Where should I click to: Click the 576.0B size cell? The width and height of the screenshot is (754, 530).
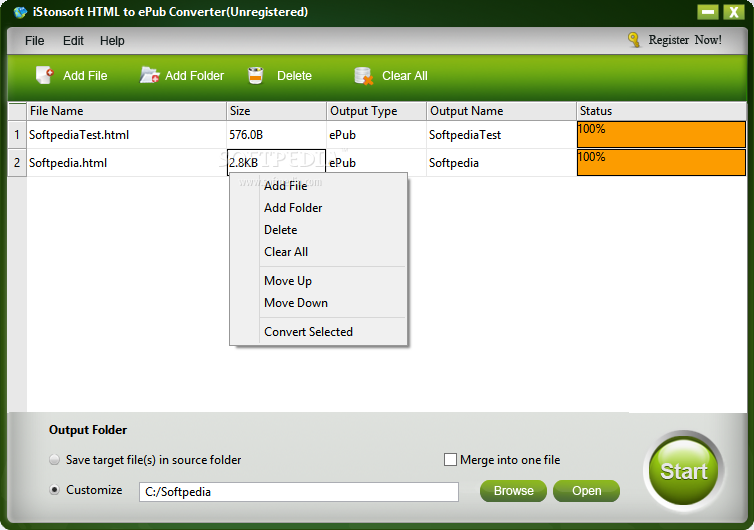pos(276,135)
